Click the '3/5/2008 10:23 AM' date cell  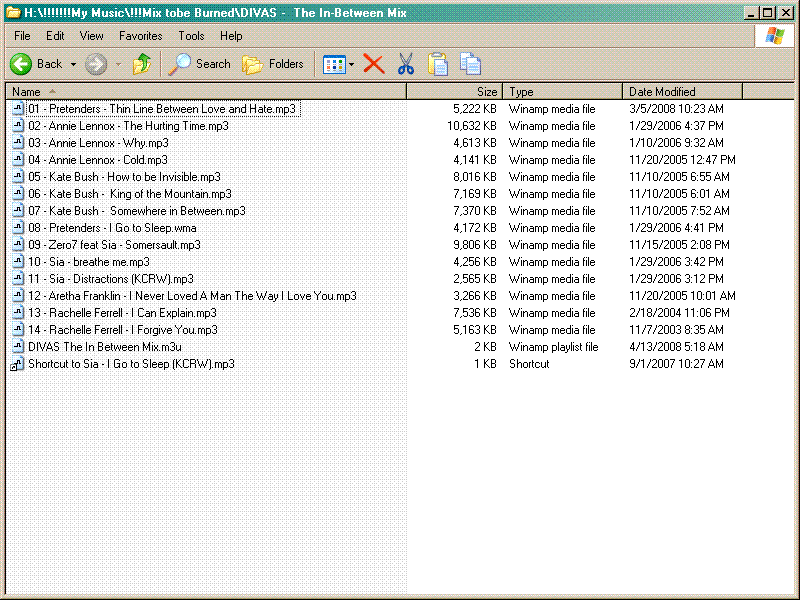pos(677,109)
